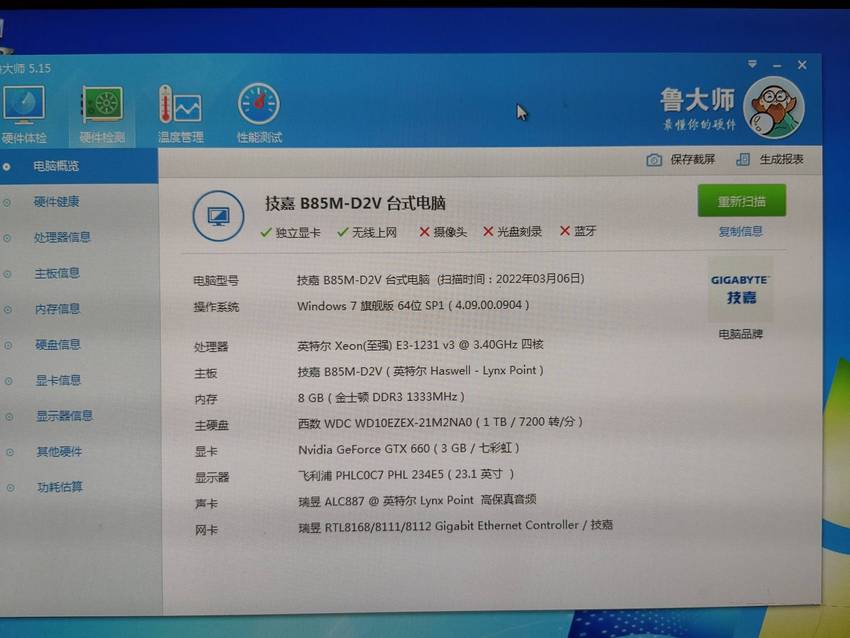The image size is (850, 638).
Task: Select the 硬件检测 hardware detection tab
Action: (x=102, y=115)
